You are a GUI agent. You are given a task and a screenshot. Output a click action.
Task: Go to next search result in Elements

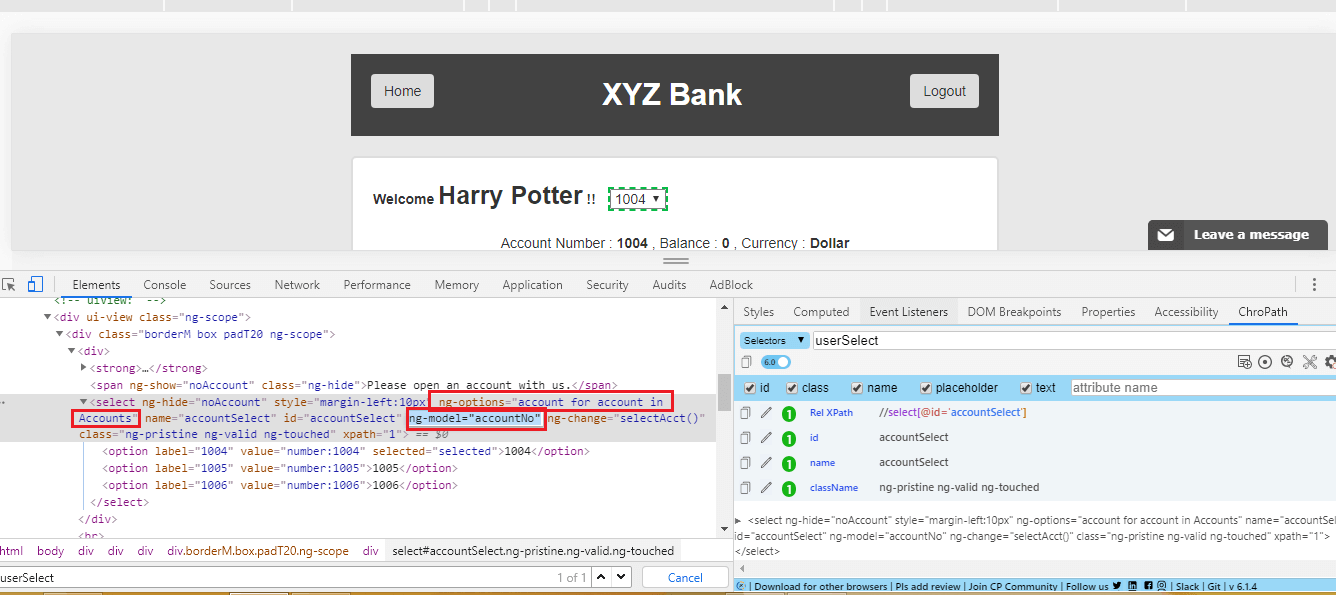[622, 577]
